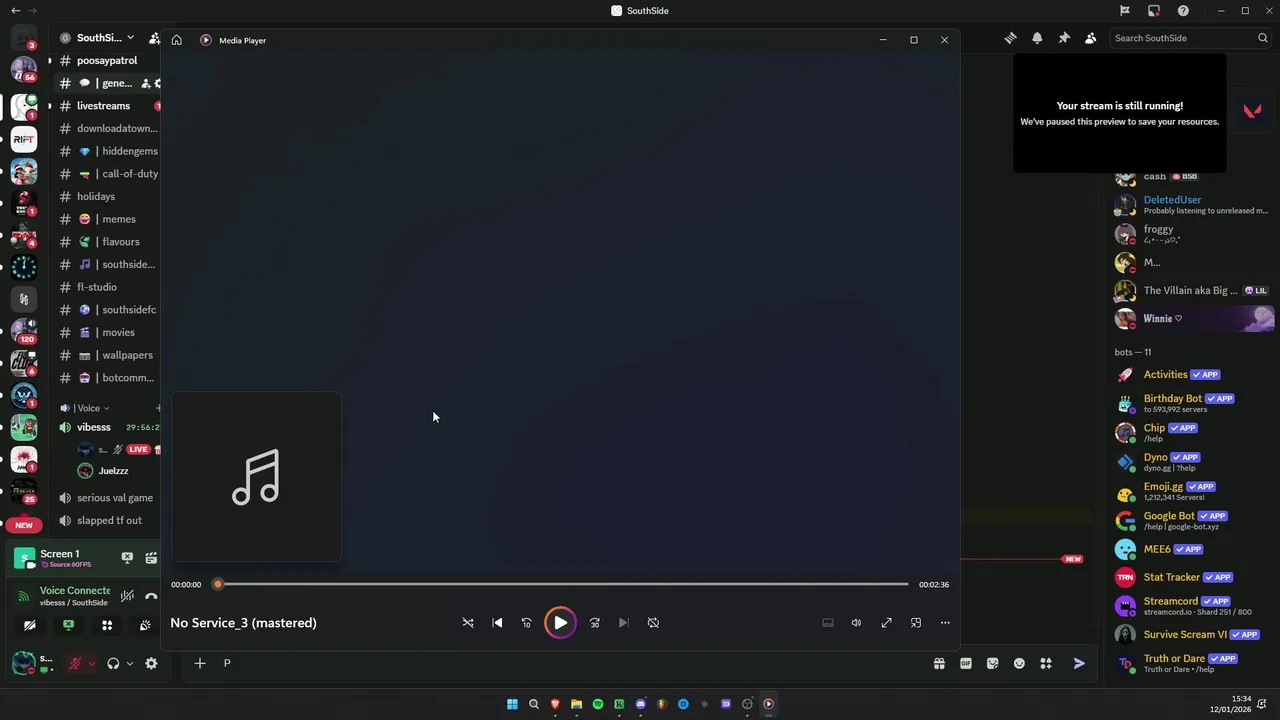This screenshot has width=1280, height=720.
Task: Go to Media Player home
Action: coord(176,40)
